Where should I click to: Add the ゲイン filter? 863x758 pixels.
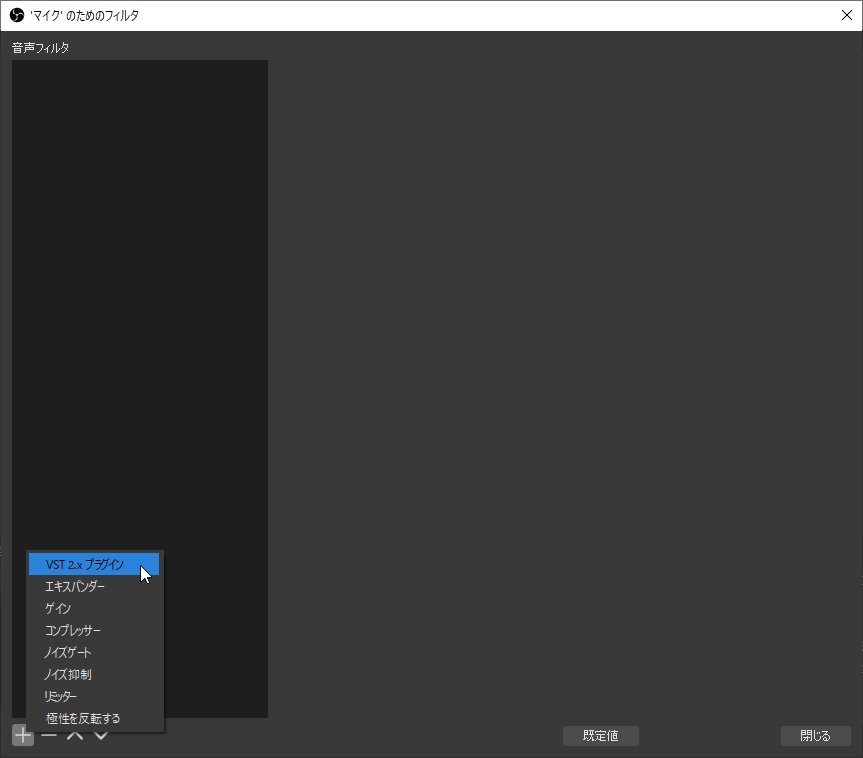pos(94,608)
